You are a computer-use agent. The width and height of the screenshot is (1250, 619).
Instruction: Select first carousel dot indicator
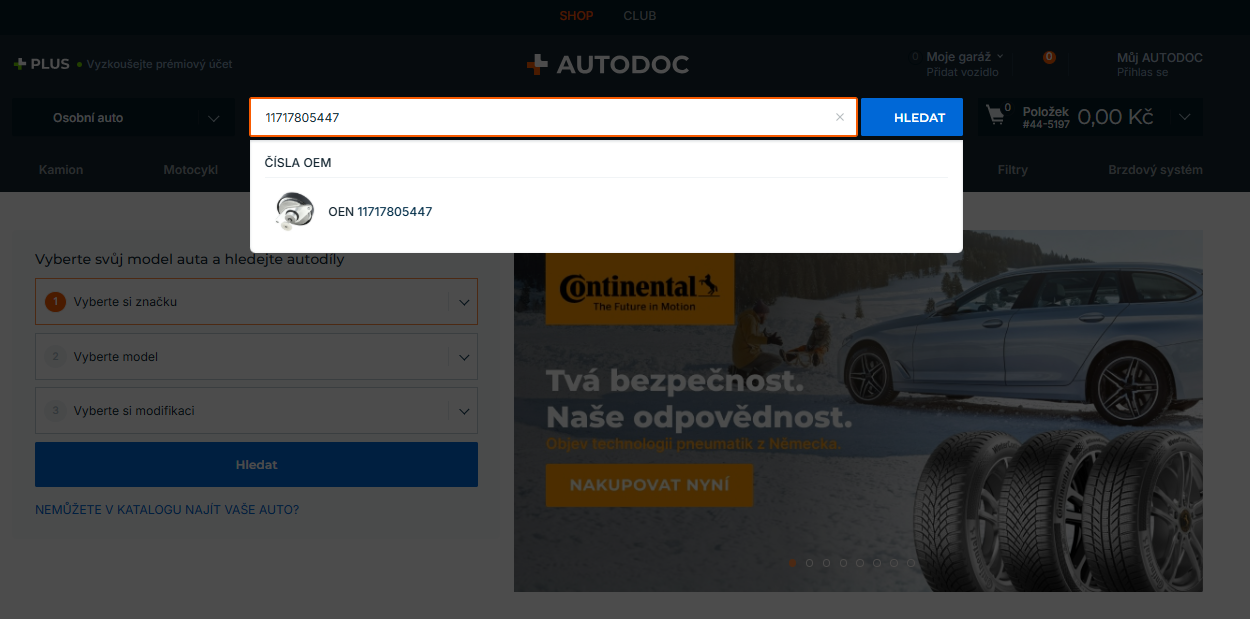click(793, 563)
